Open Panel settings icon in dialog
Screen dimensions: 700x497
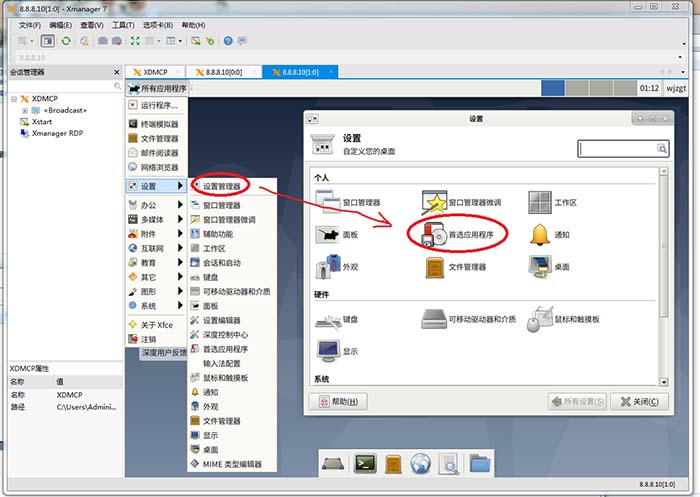[328, 234]
